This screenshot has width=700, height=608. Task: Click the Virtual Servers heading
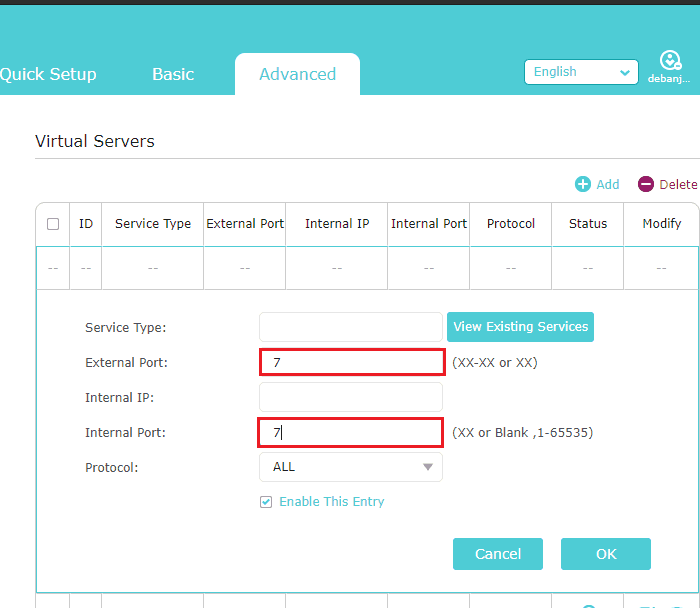coord(95,142)
